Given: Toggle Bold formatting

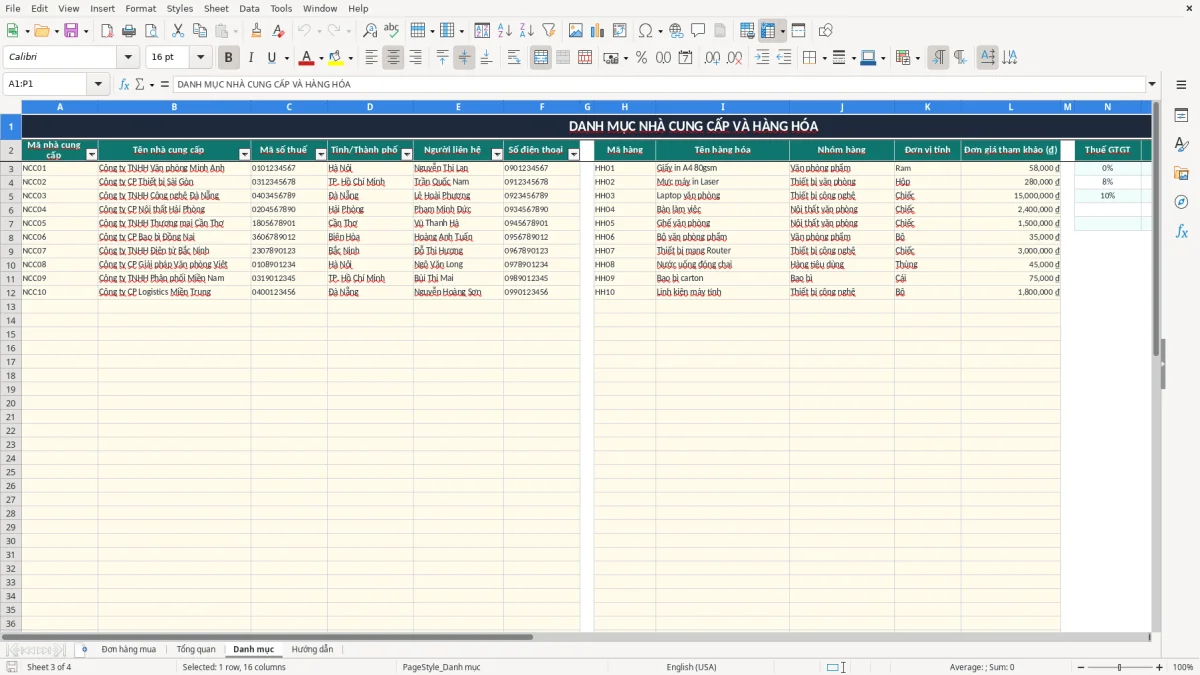Looking at the screenshot, I should tap(228, 58).
